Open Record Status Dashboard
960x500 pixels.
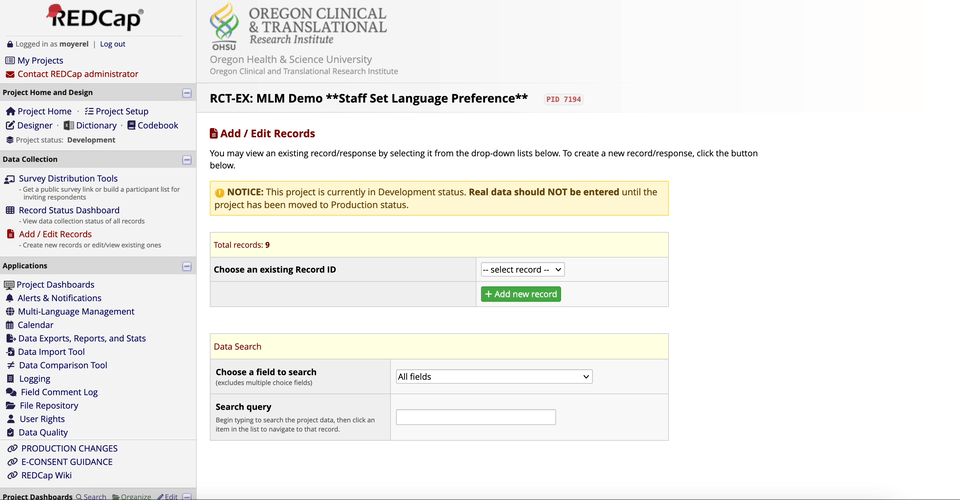tap(69, 210)
